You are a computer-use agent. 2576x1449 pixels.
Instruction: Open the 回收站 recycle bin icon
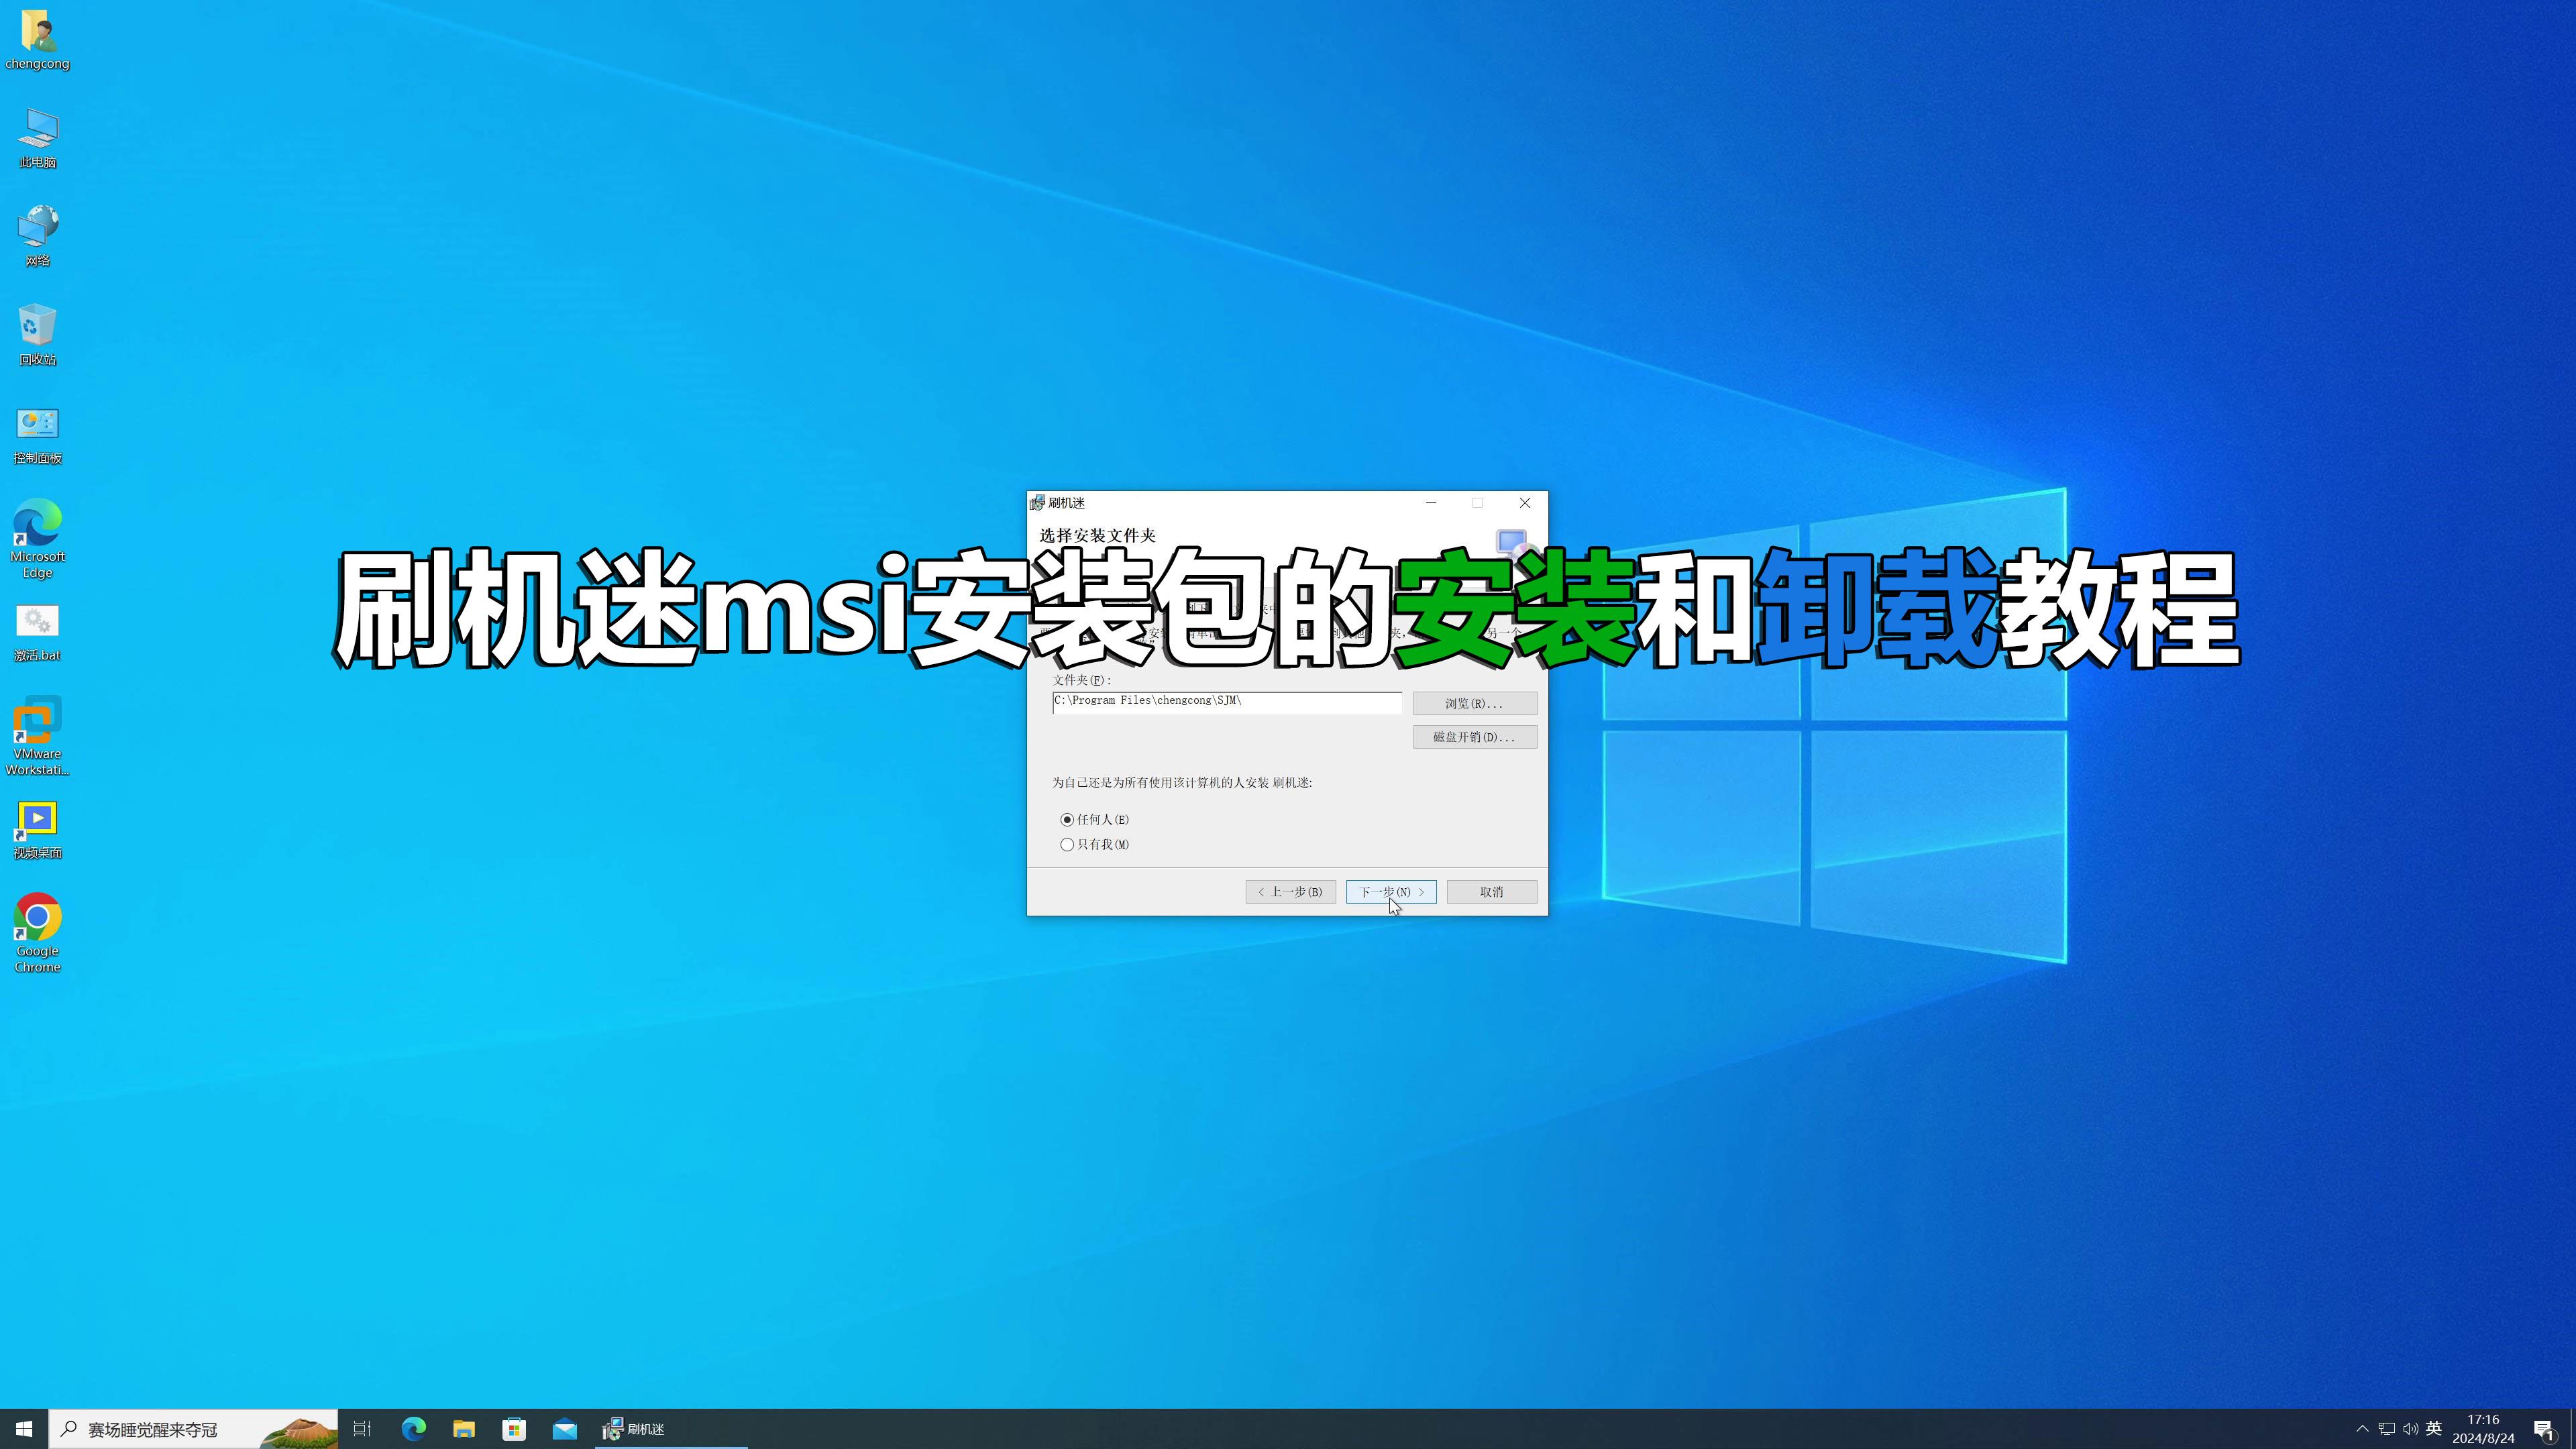(37, 335)
